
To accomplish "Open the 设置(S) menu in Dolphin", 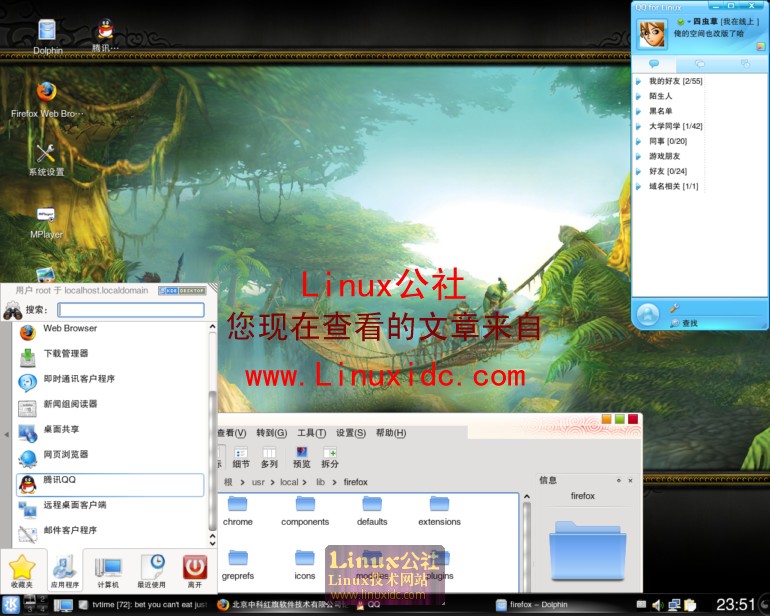I will coord(351,433).
